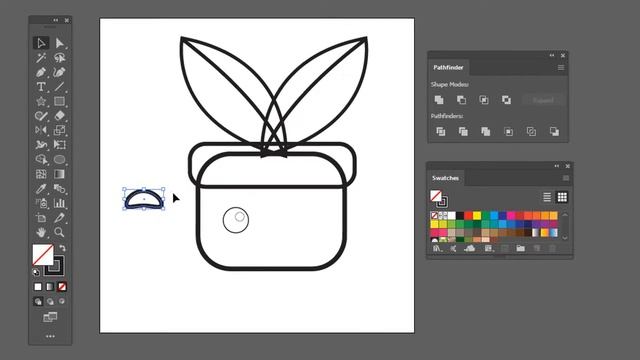
Task: Apply Pathfinder Minus Back
Action: 554,131
